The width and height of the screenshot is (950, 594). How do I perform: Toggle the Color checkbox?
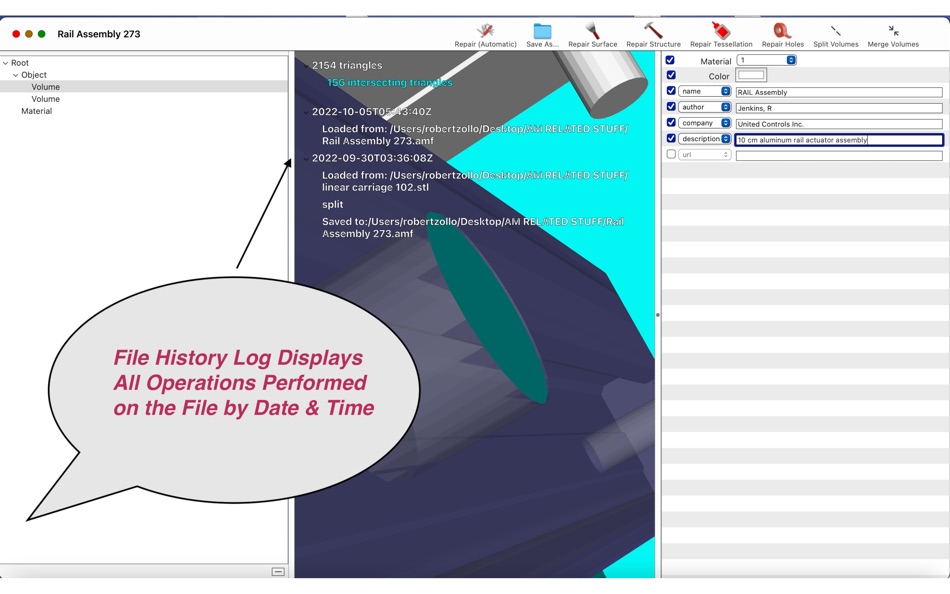coord(671,75)
